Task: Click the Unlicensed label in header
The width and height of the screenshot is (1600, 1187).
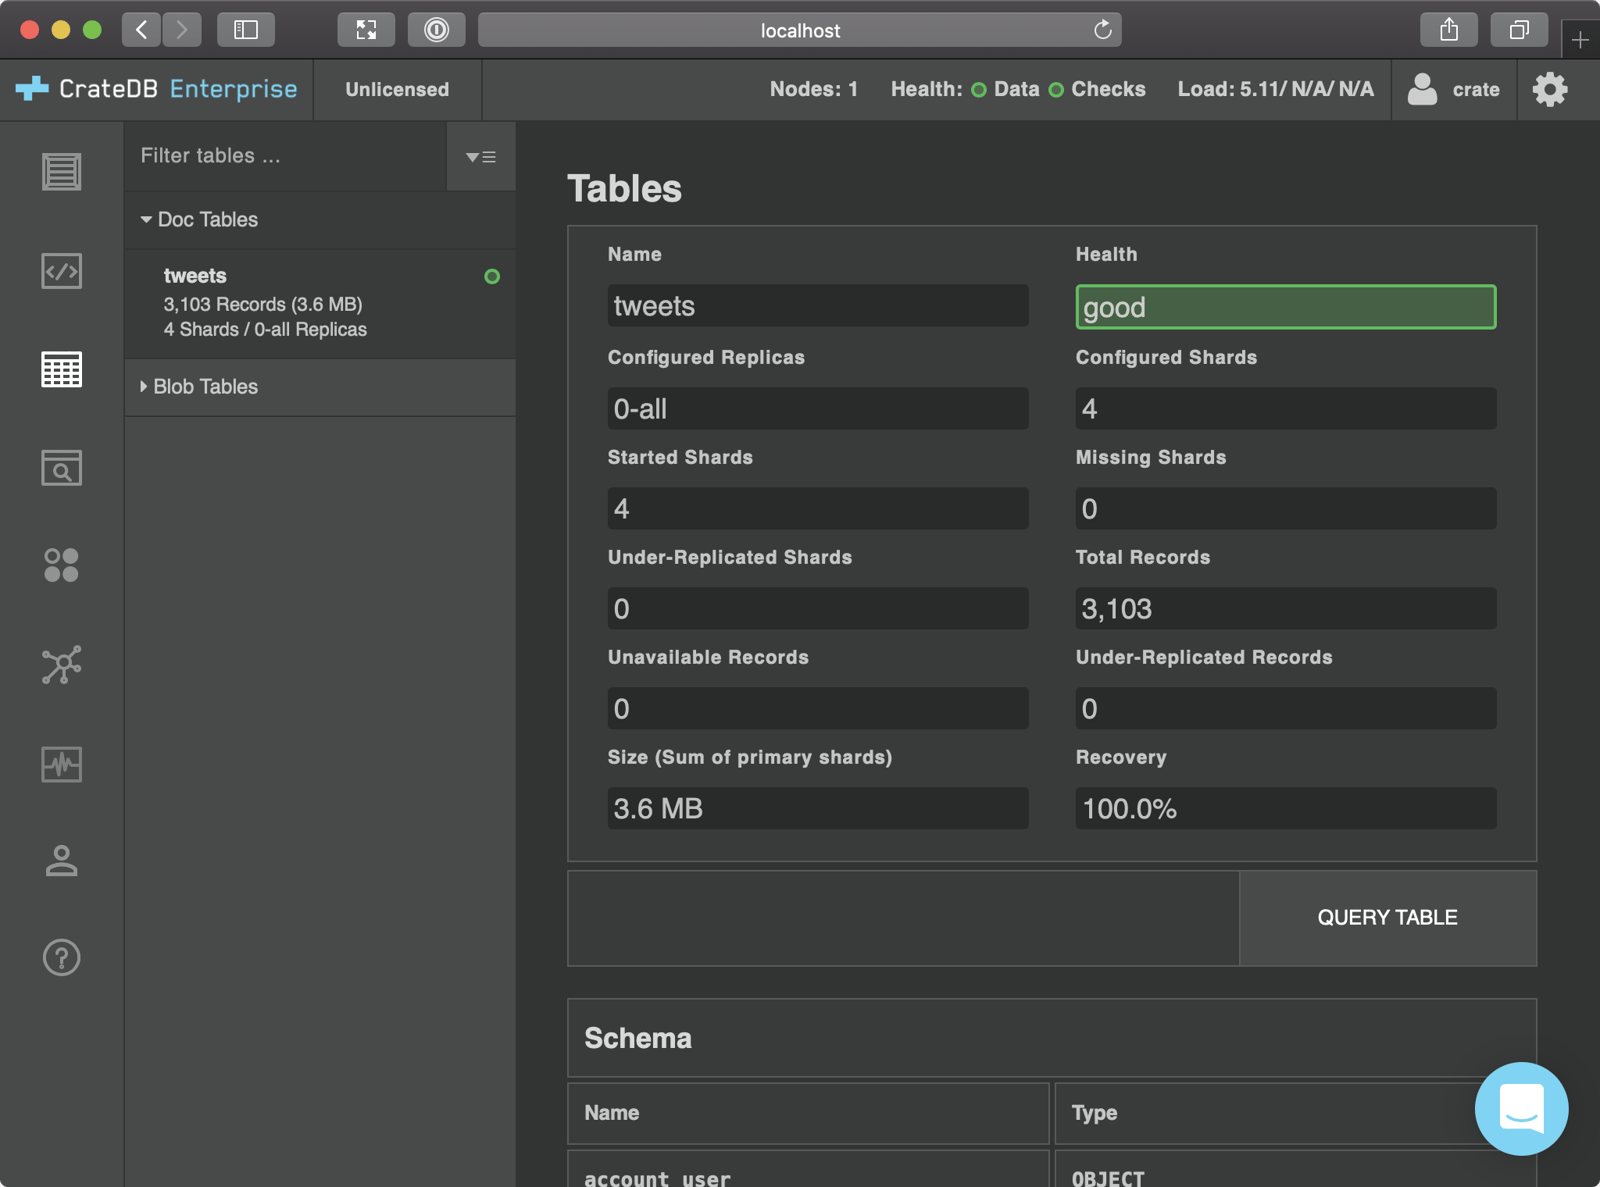Action: 397,90
